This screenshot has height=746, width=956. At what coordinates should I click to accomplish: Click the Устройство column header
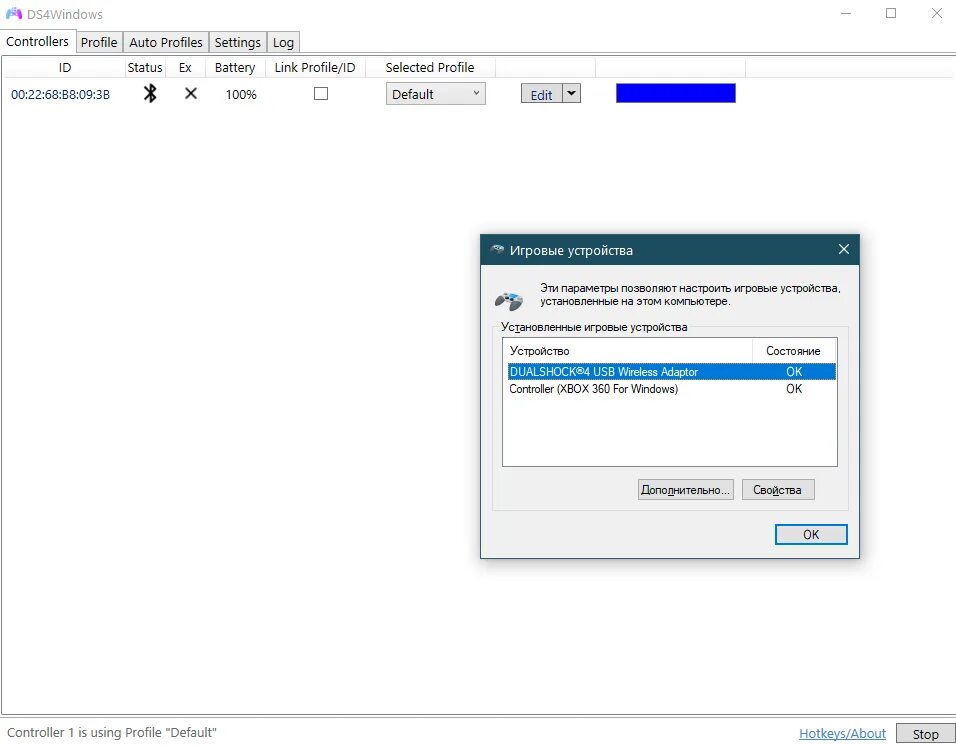pos(627,351)
